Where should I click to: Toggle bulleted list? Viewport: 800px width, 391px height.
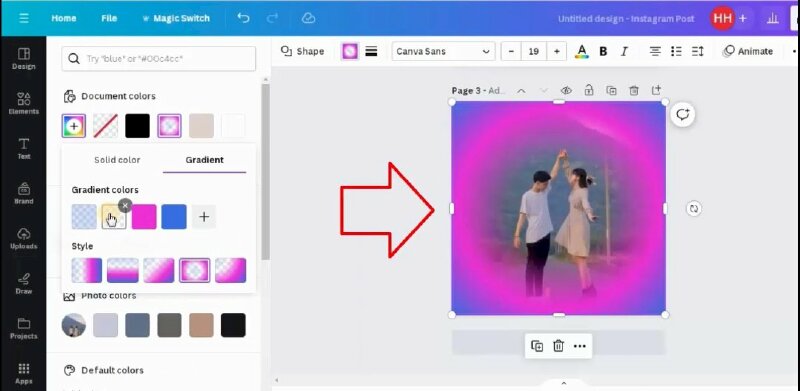pos(676,51)
